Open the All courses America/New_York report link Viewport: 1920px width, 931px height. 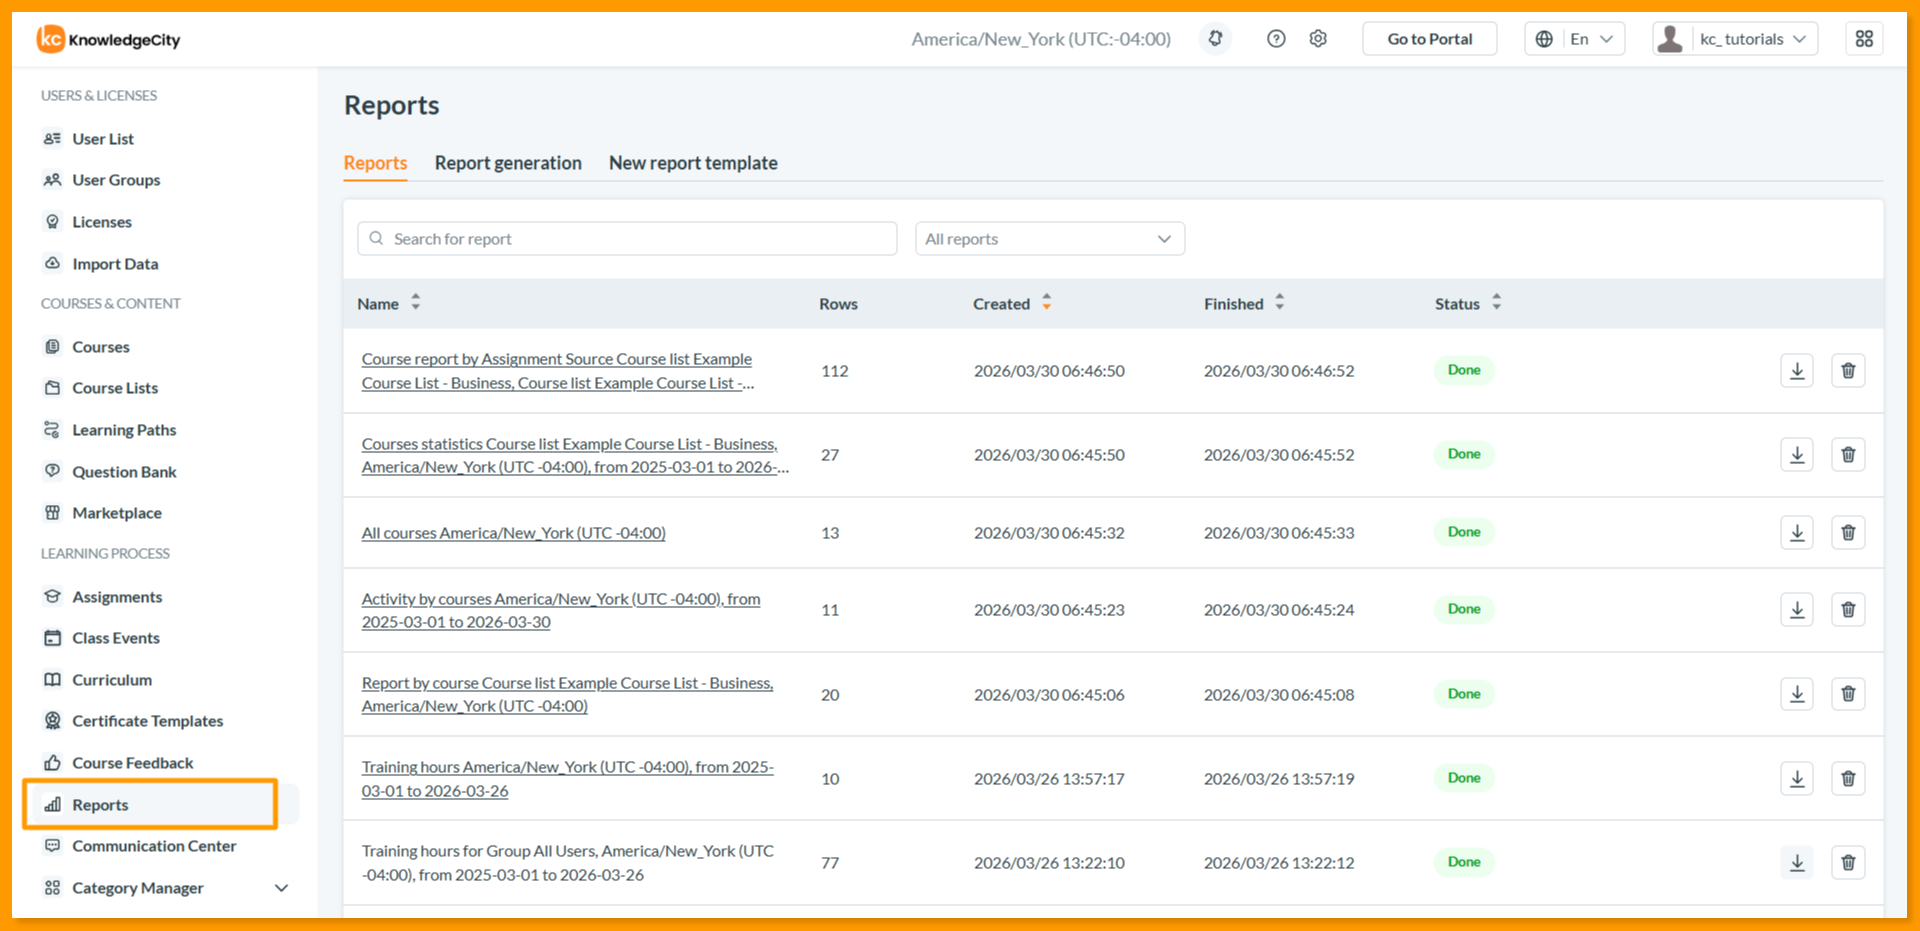coord(513,533)
